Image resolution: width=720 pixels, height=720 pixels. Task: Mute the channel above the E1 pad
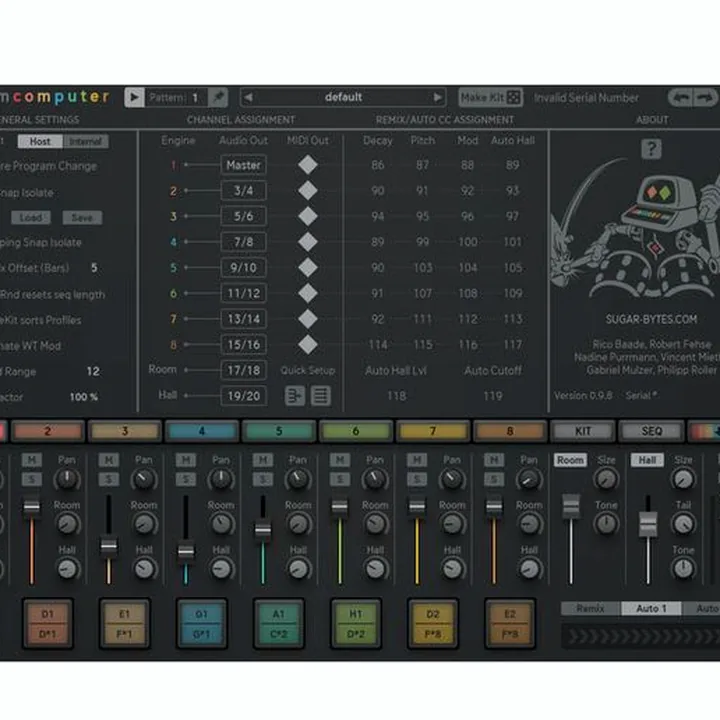point(109,460)
